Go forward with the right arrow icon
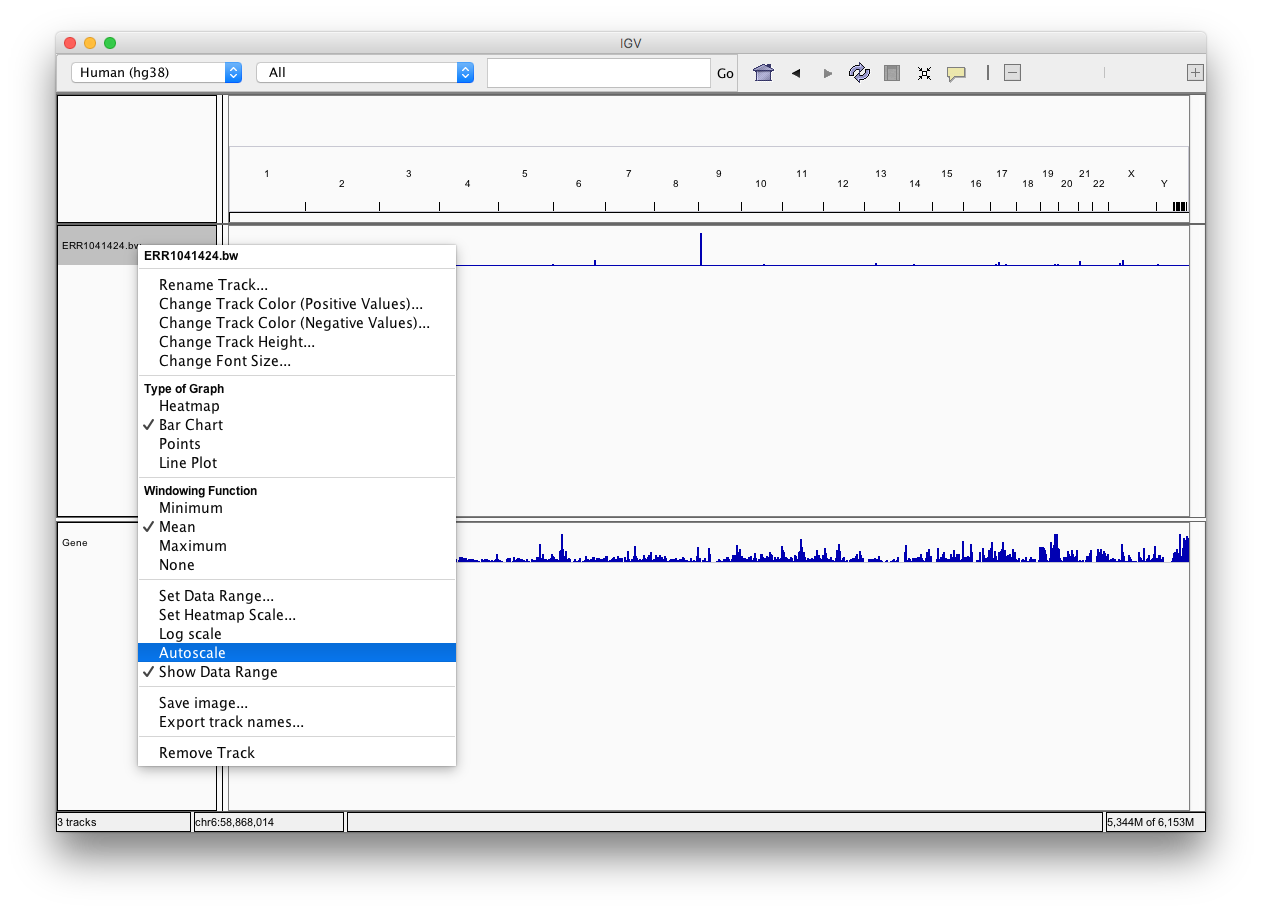This screenshot has width=1262, height=912. (x=827, y=73)
